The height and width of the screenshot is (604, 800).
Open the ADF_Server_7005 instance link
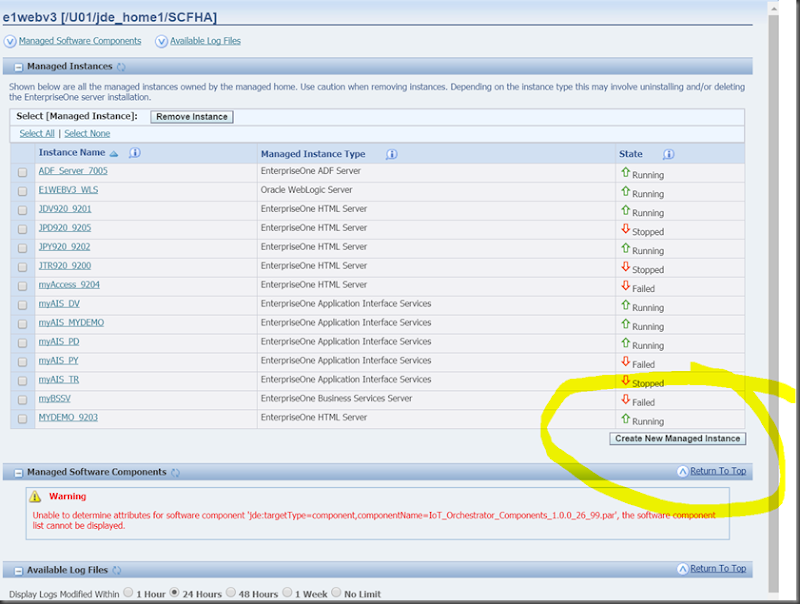point(73,171)
